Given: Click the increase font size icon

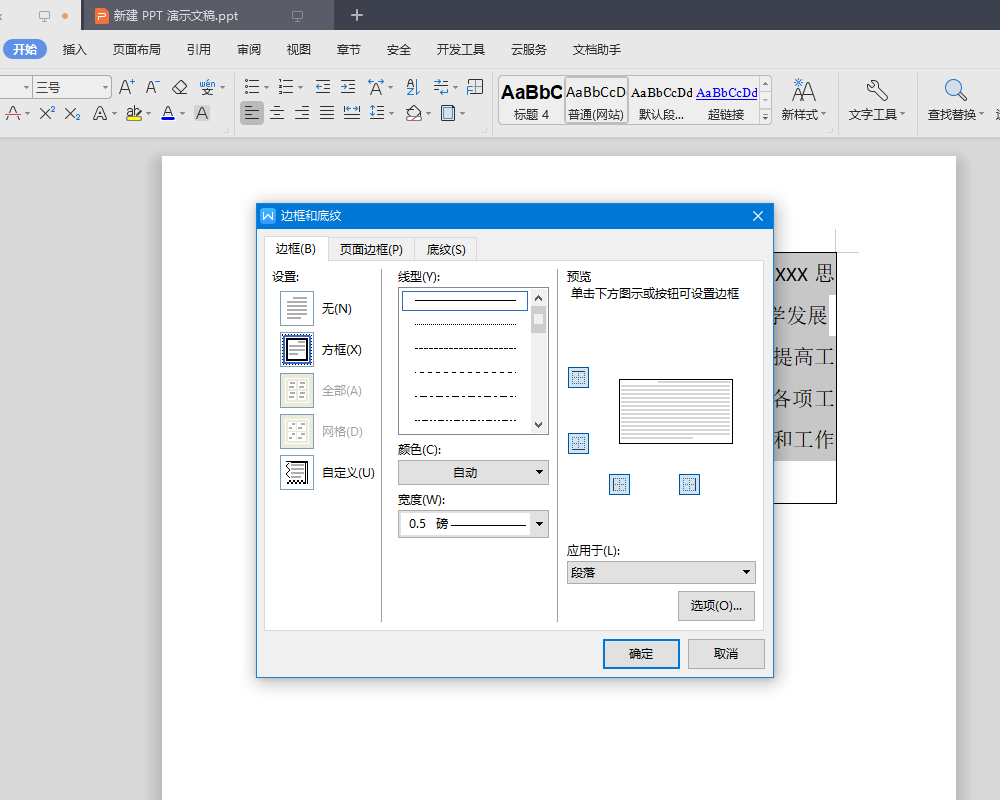Looking at the screenshot, I should tap(126, 88).
